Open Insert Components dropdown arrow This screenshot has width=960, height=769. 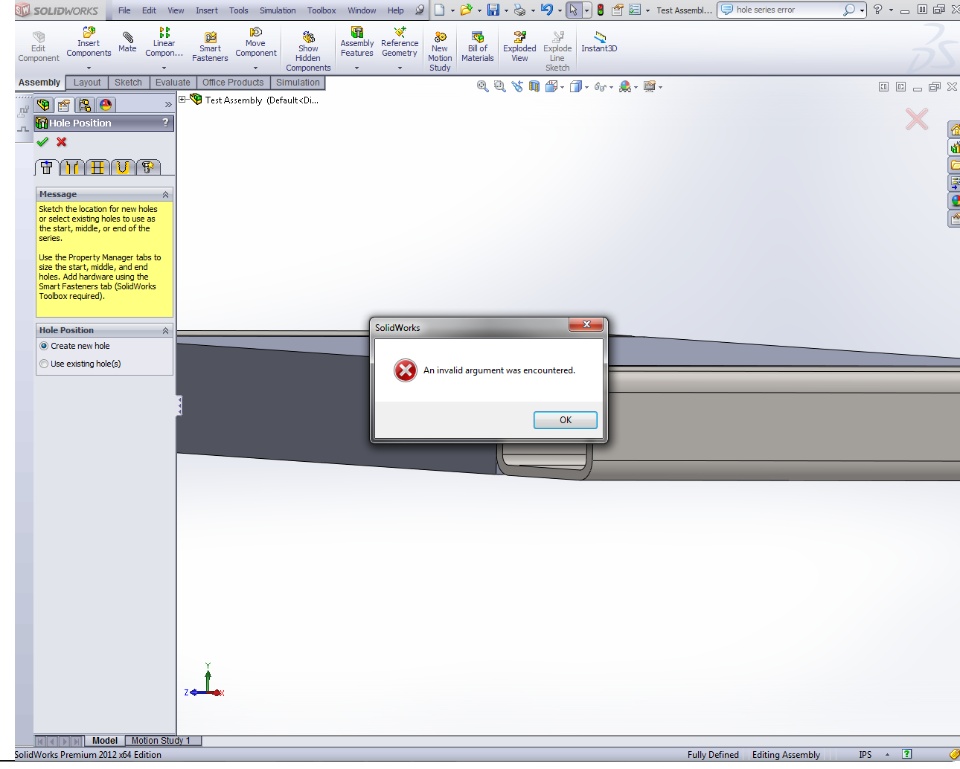pyautogui.click(x=89, y=68)
